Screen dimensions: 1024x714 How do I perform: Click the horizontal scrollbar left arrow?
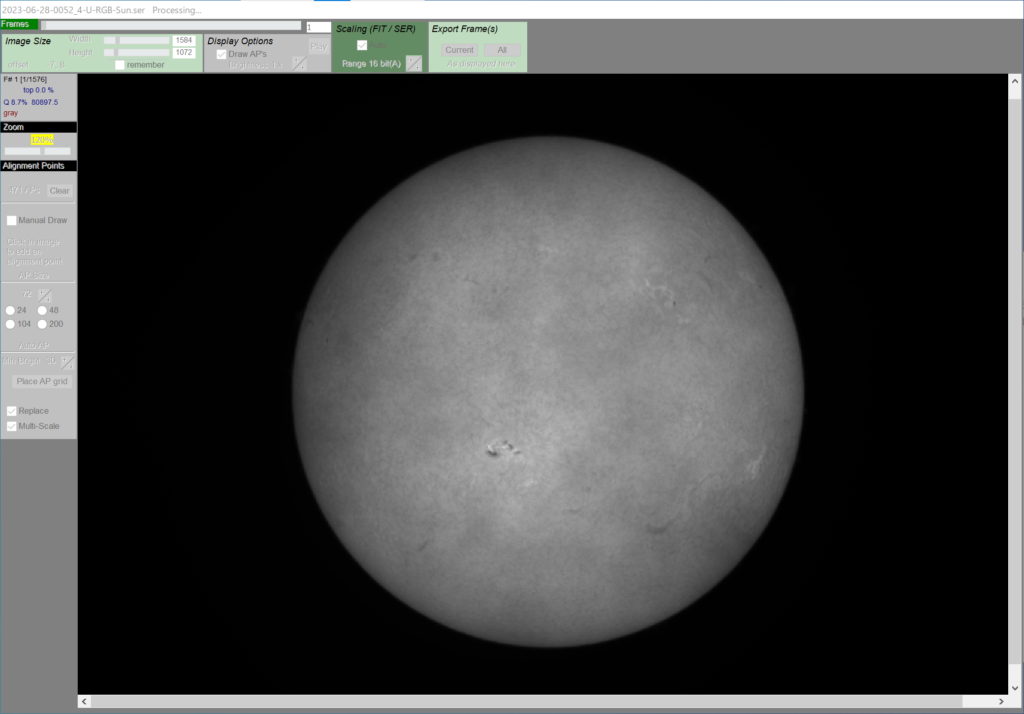[x=84, y=701]
